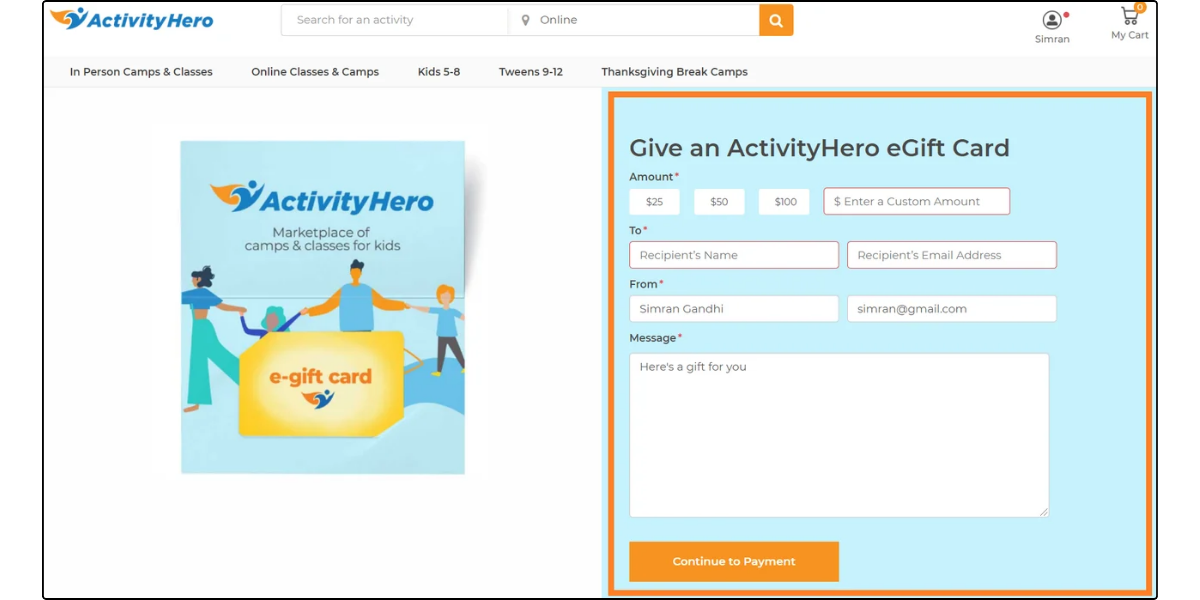Open Online Classes & Camps menu
Viewport: 1200px width, 600px height.
click(315, 72)
